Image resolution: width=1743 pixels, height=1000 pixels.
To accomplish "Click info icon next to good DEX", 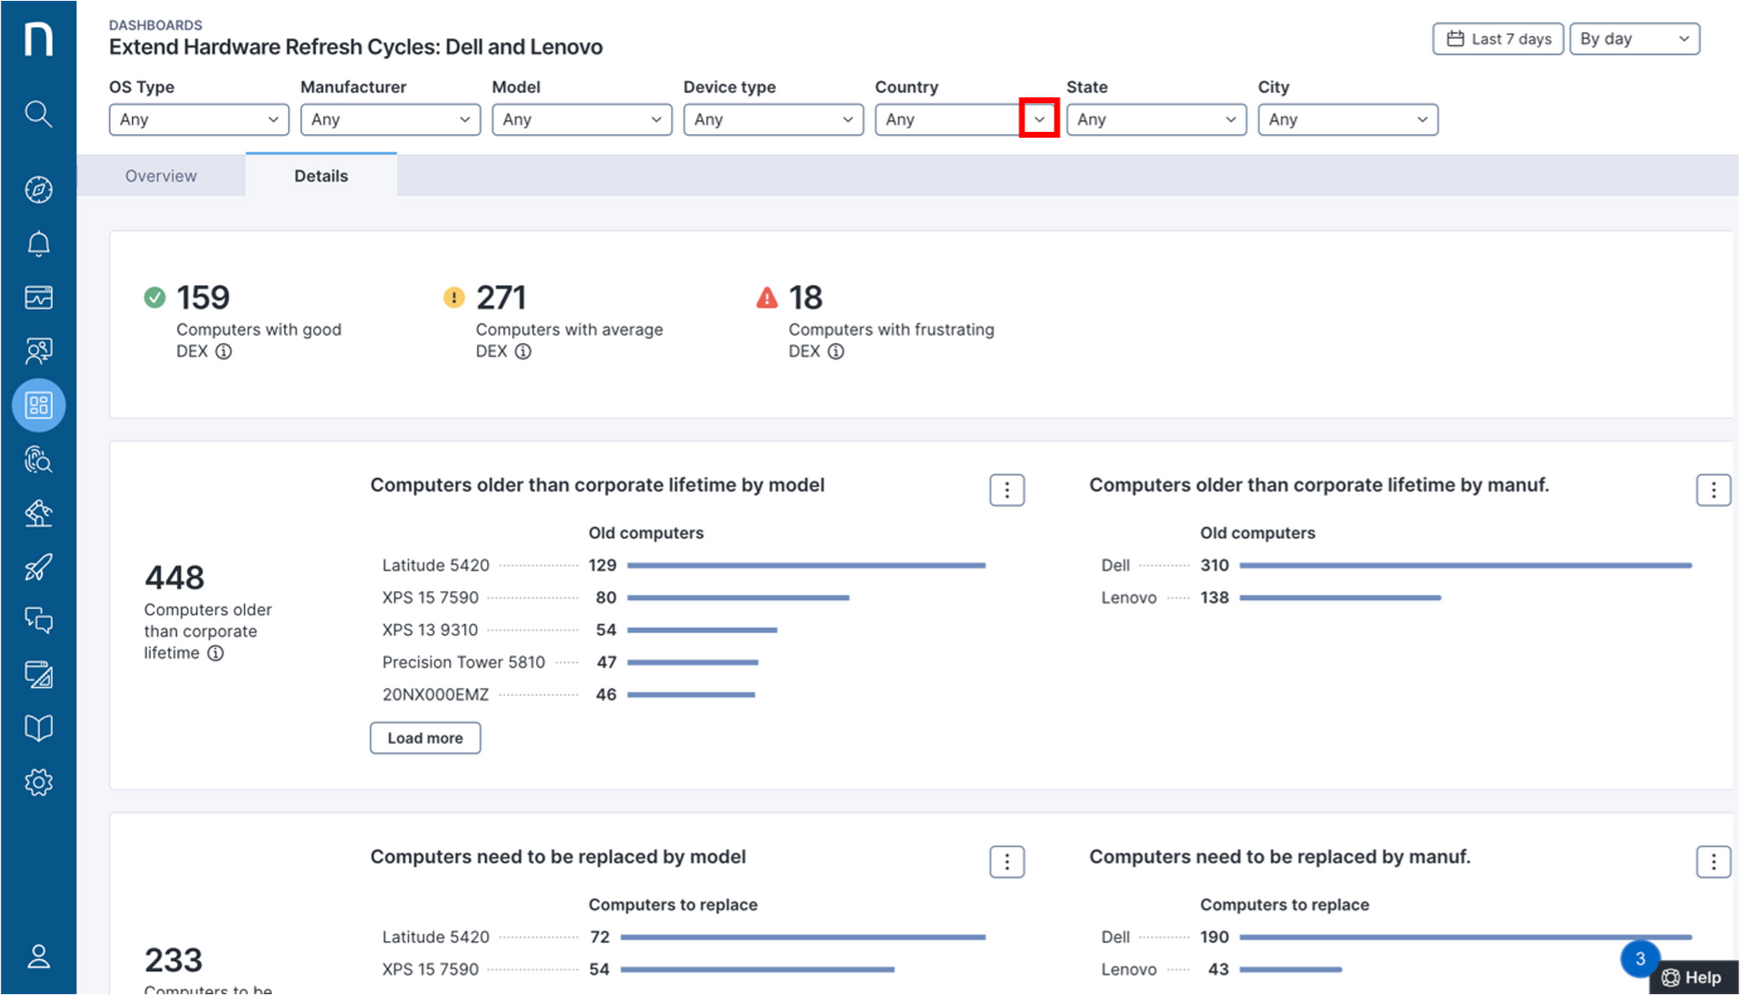I will pos(224,352).
